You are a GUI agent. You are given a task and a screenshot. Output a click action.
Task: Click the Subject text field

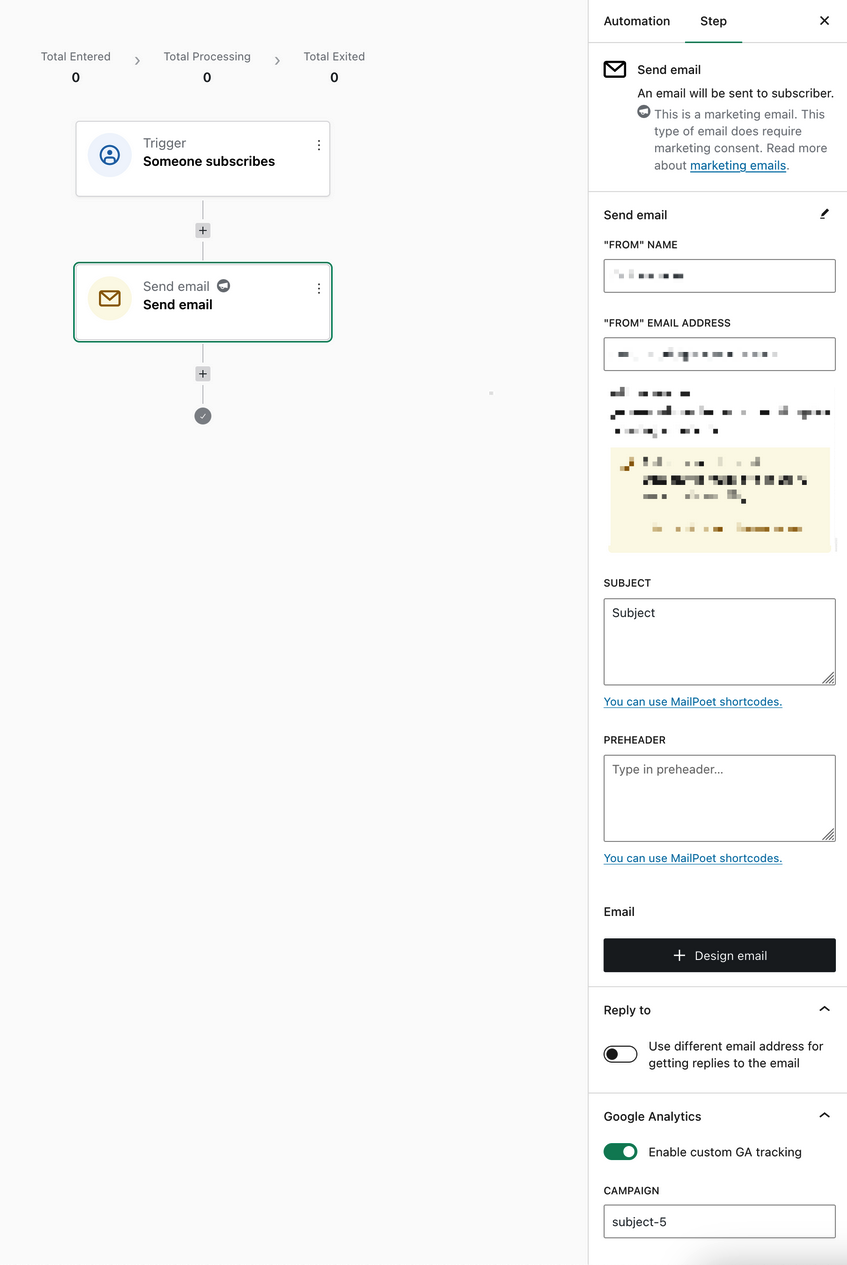[719, 641]
